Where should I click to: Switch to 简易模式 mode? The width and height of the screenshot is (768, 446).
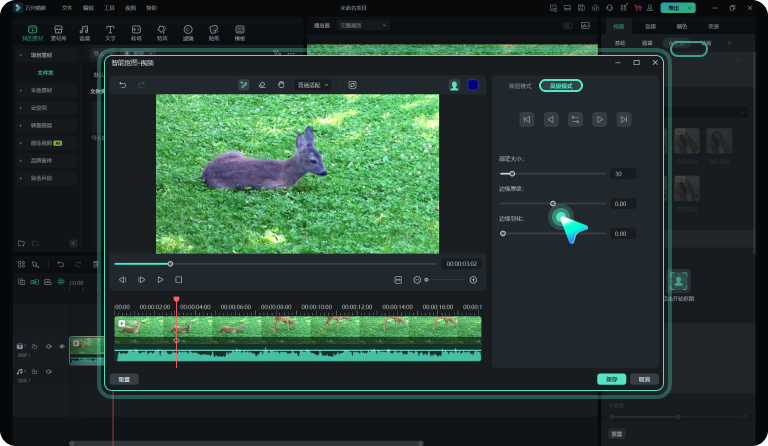521,86
